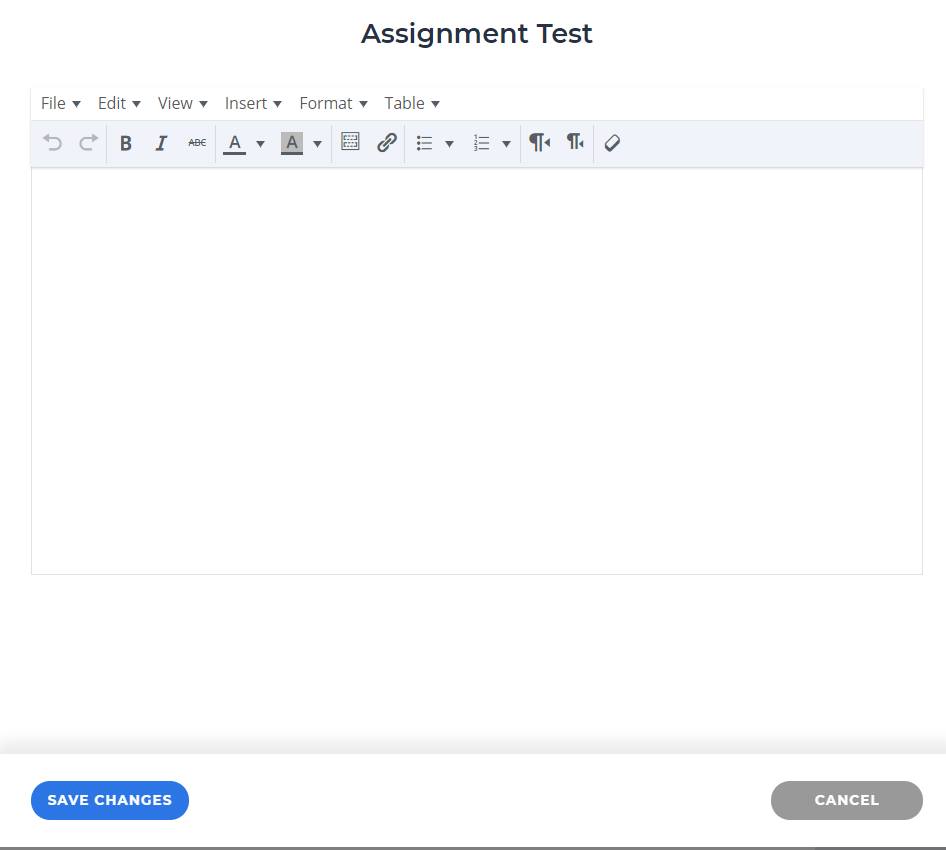Open the Edit menu
946x850 pixels.
click(x=119, y=103)
